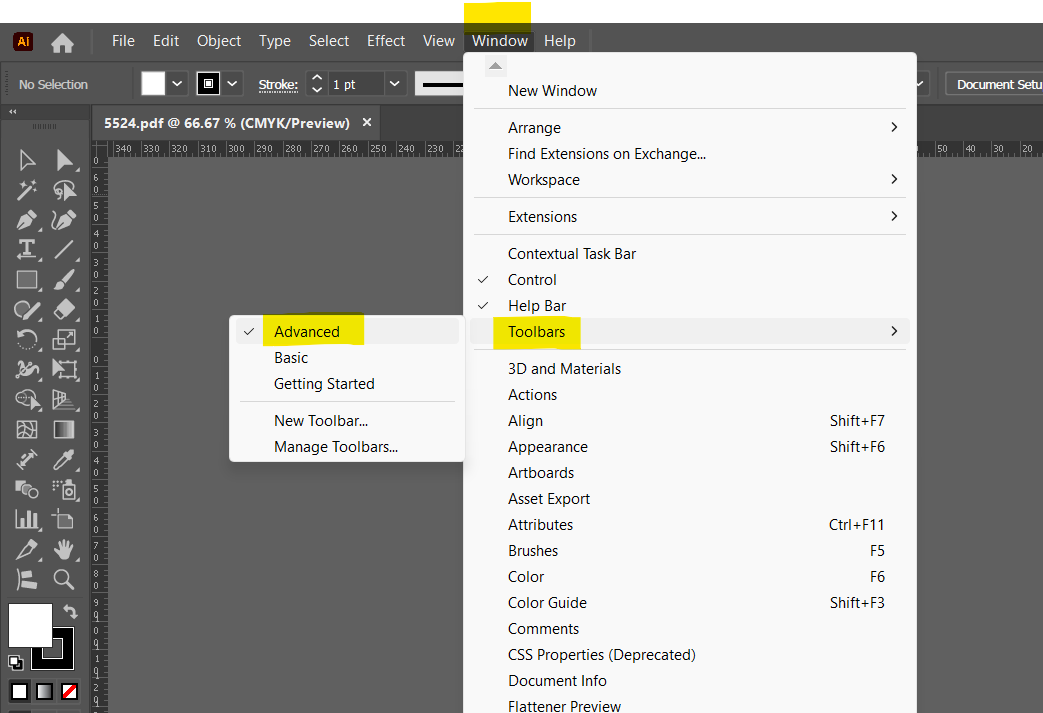Open the Object menu
Image resolution: width=1043 pixels, height=713 pixels.
coord(219,41)
